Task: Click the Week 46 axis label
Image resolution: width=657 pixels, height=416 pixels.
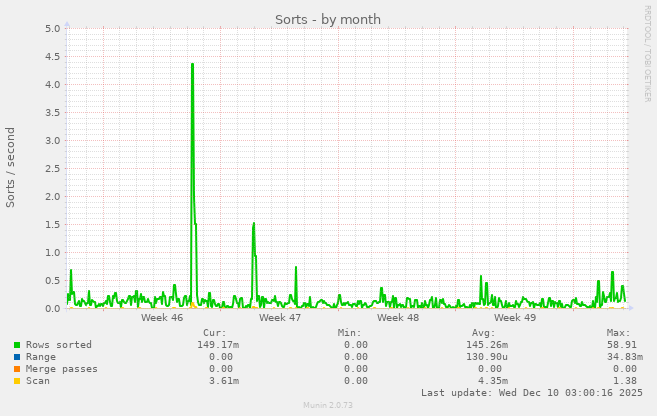Action: pyautogui.click(x=162, y=318)
